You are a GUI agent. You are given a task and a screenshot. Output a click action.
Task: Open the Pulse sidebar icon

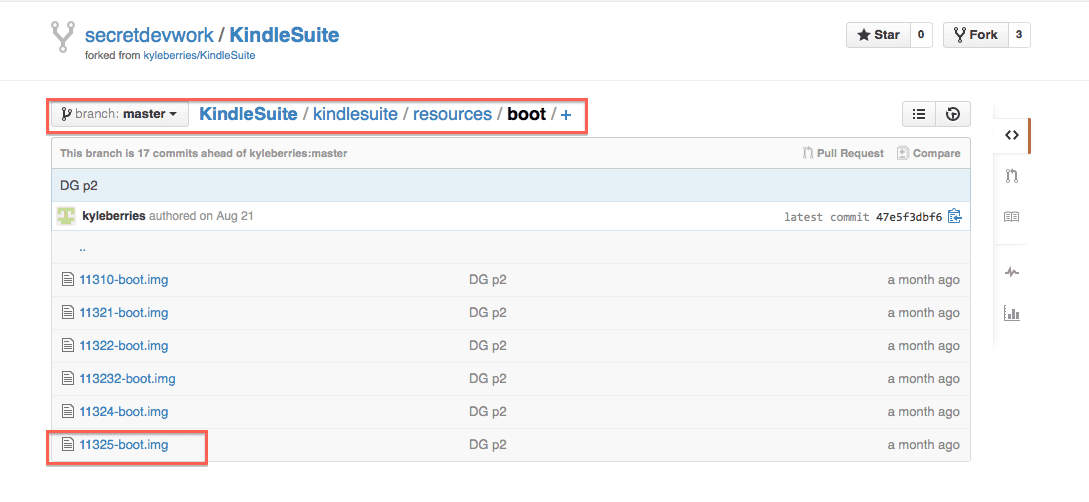1011,272
